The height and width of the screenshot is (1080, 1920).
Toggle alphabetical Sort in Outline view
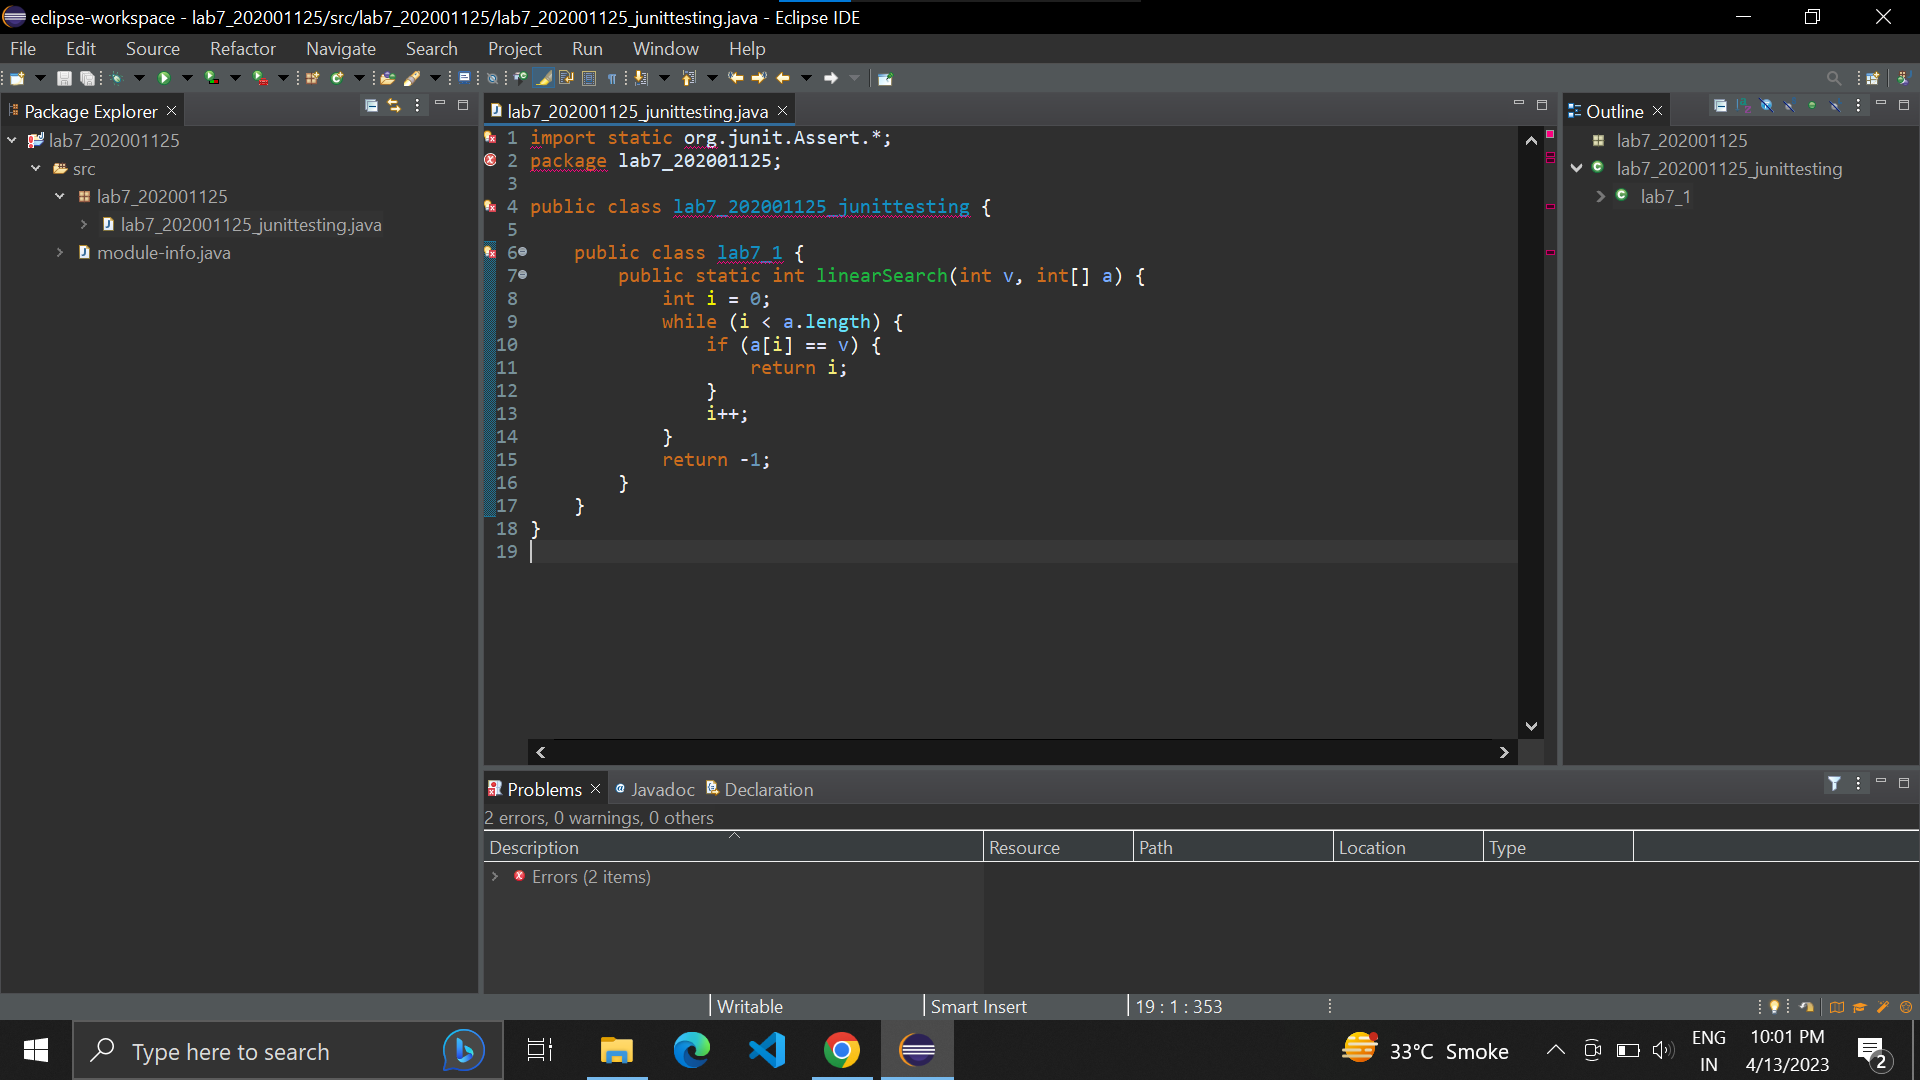[1743, 106]
